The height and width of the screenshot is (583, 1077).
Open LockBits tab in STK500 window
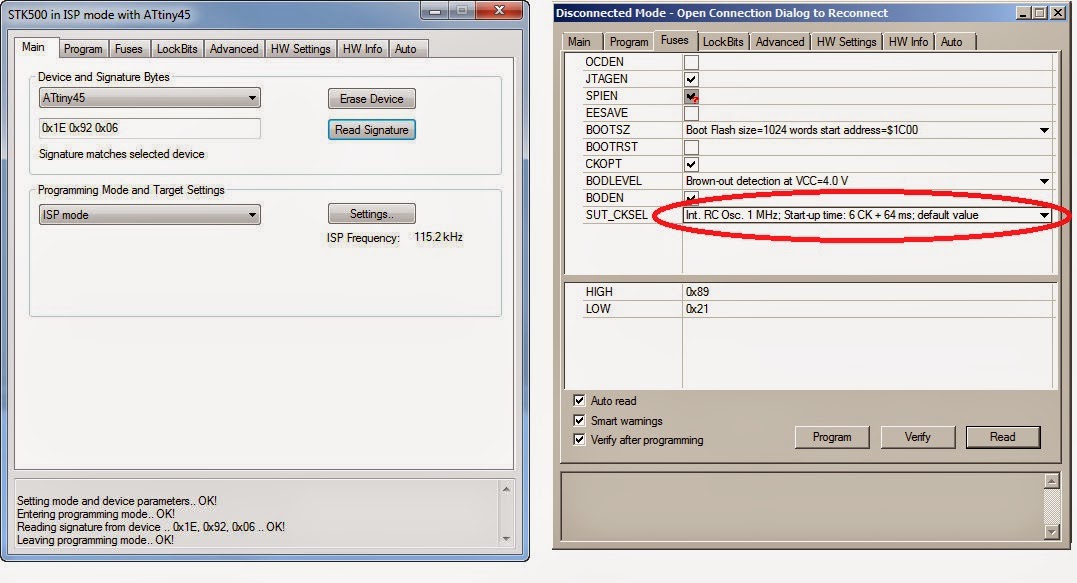click(177, 49)
